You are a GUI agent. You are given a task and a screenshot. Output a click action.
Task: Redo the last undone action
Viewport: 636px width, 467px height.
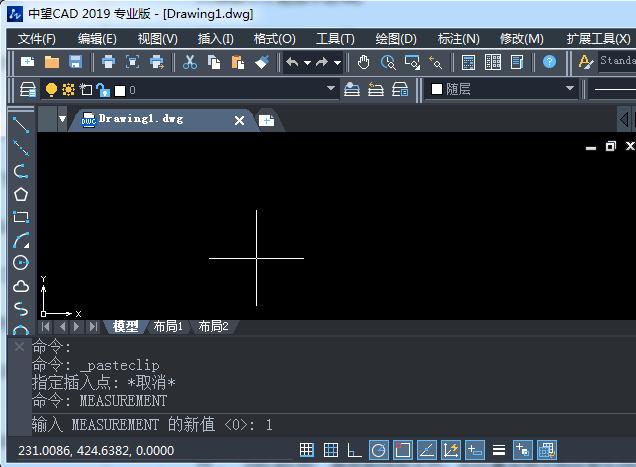point(322,62)
